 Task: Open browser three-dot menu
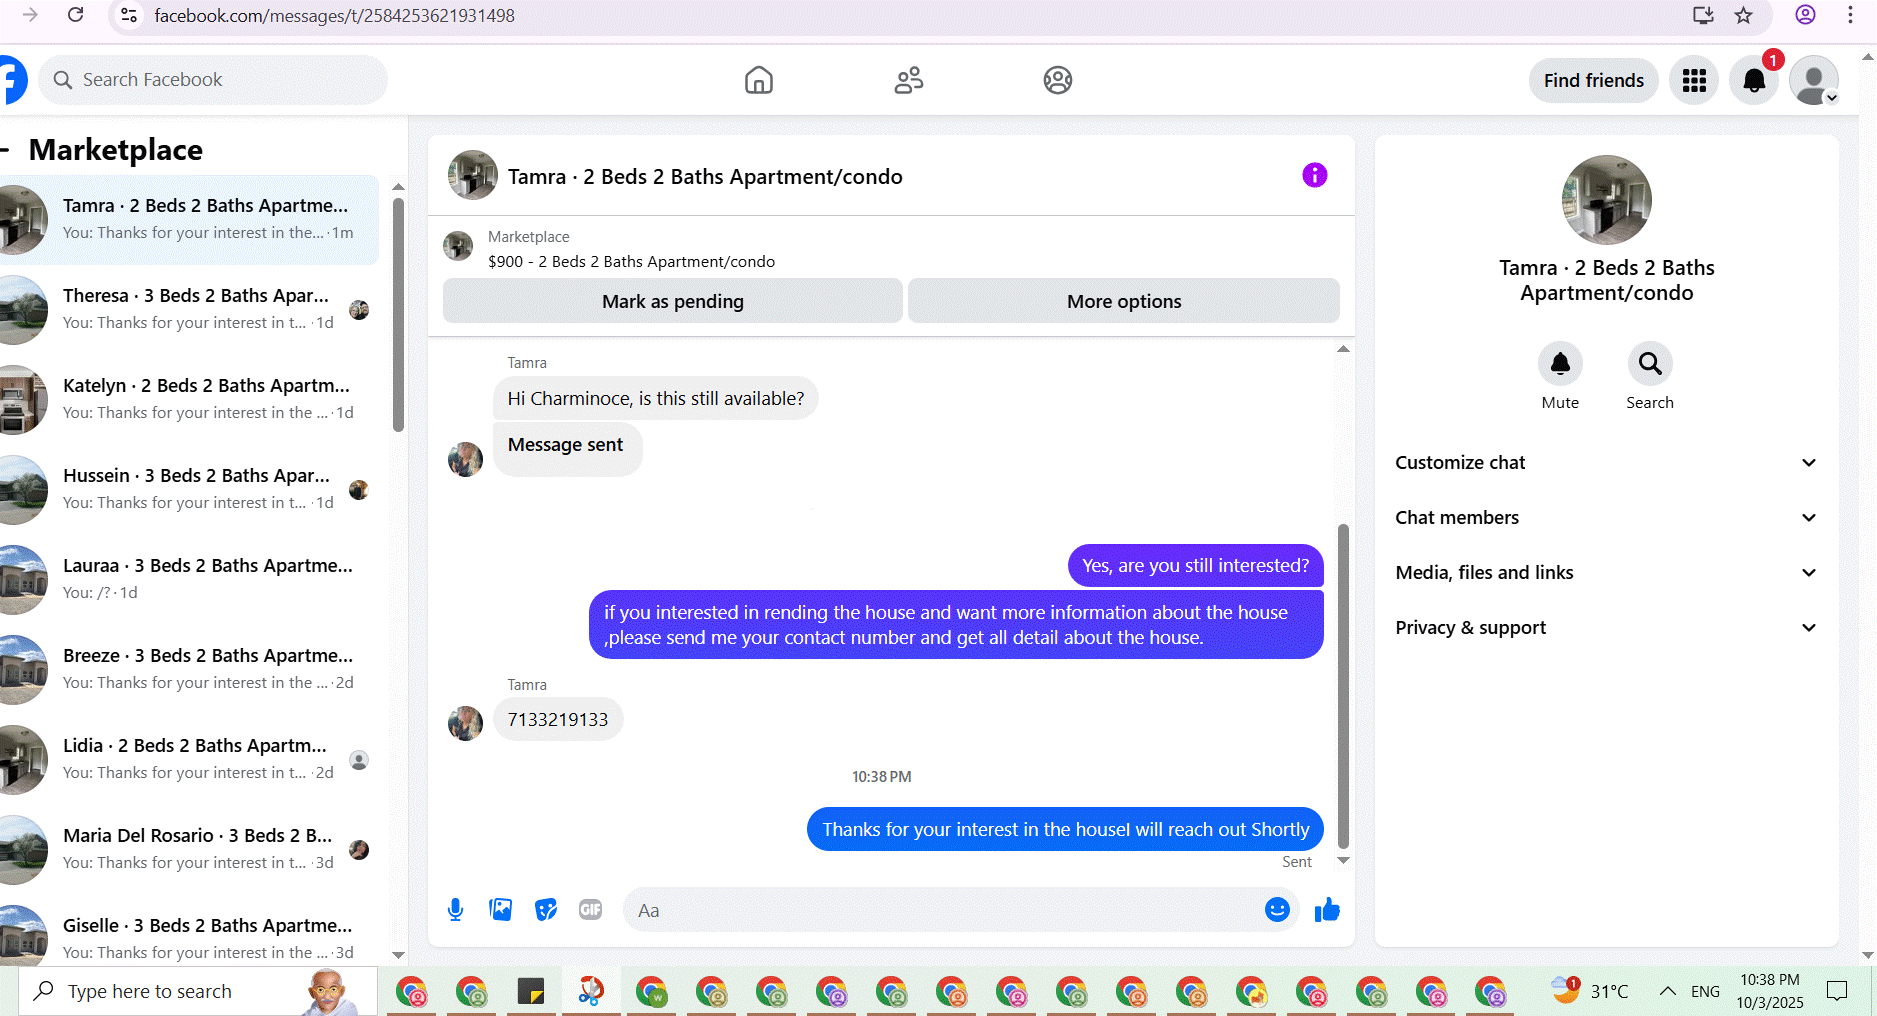coord(1850,15)
